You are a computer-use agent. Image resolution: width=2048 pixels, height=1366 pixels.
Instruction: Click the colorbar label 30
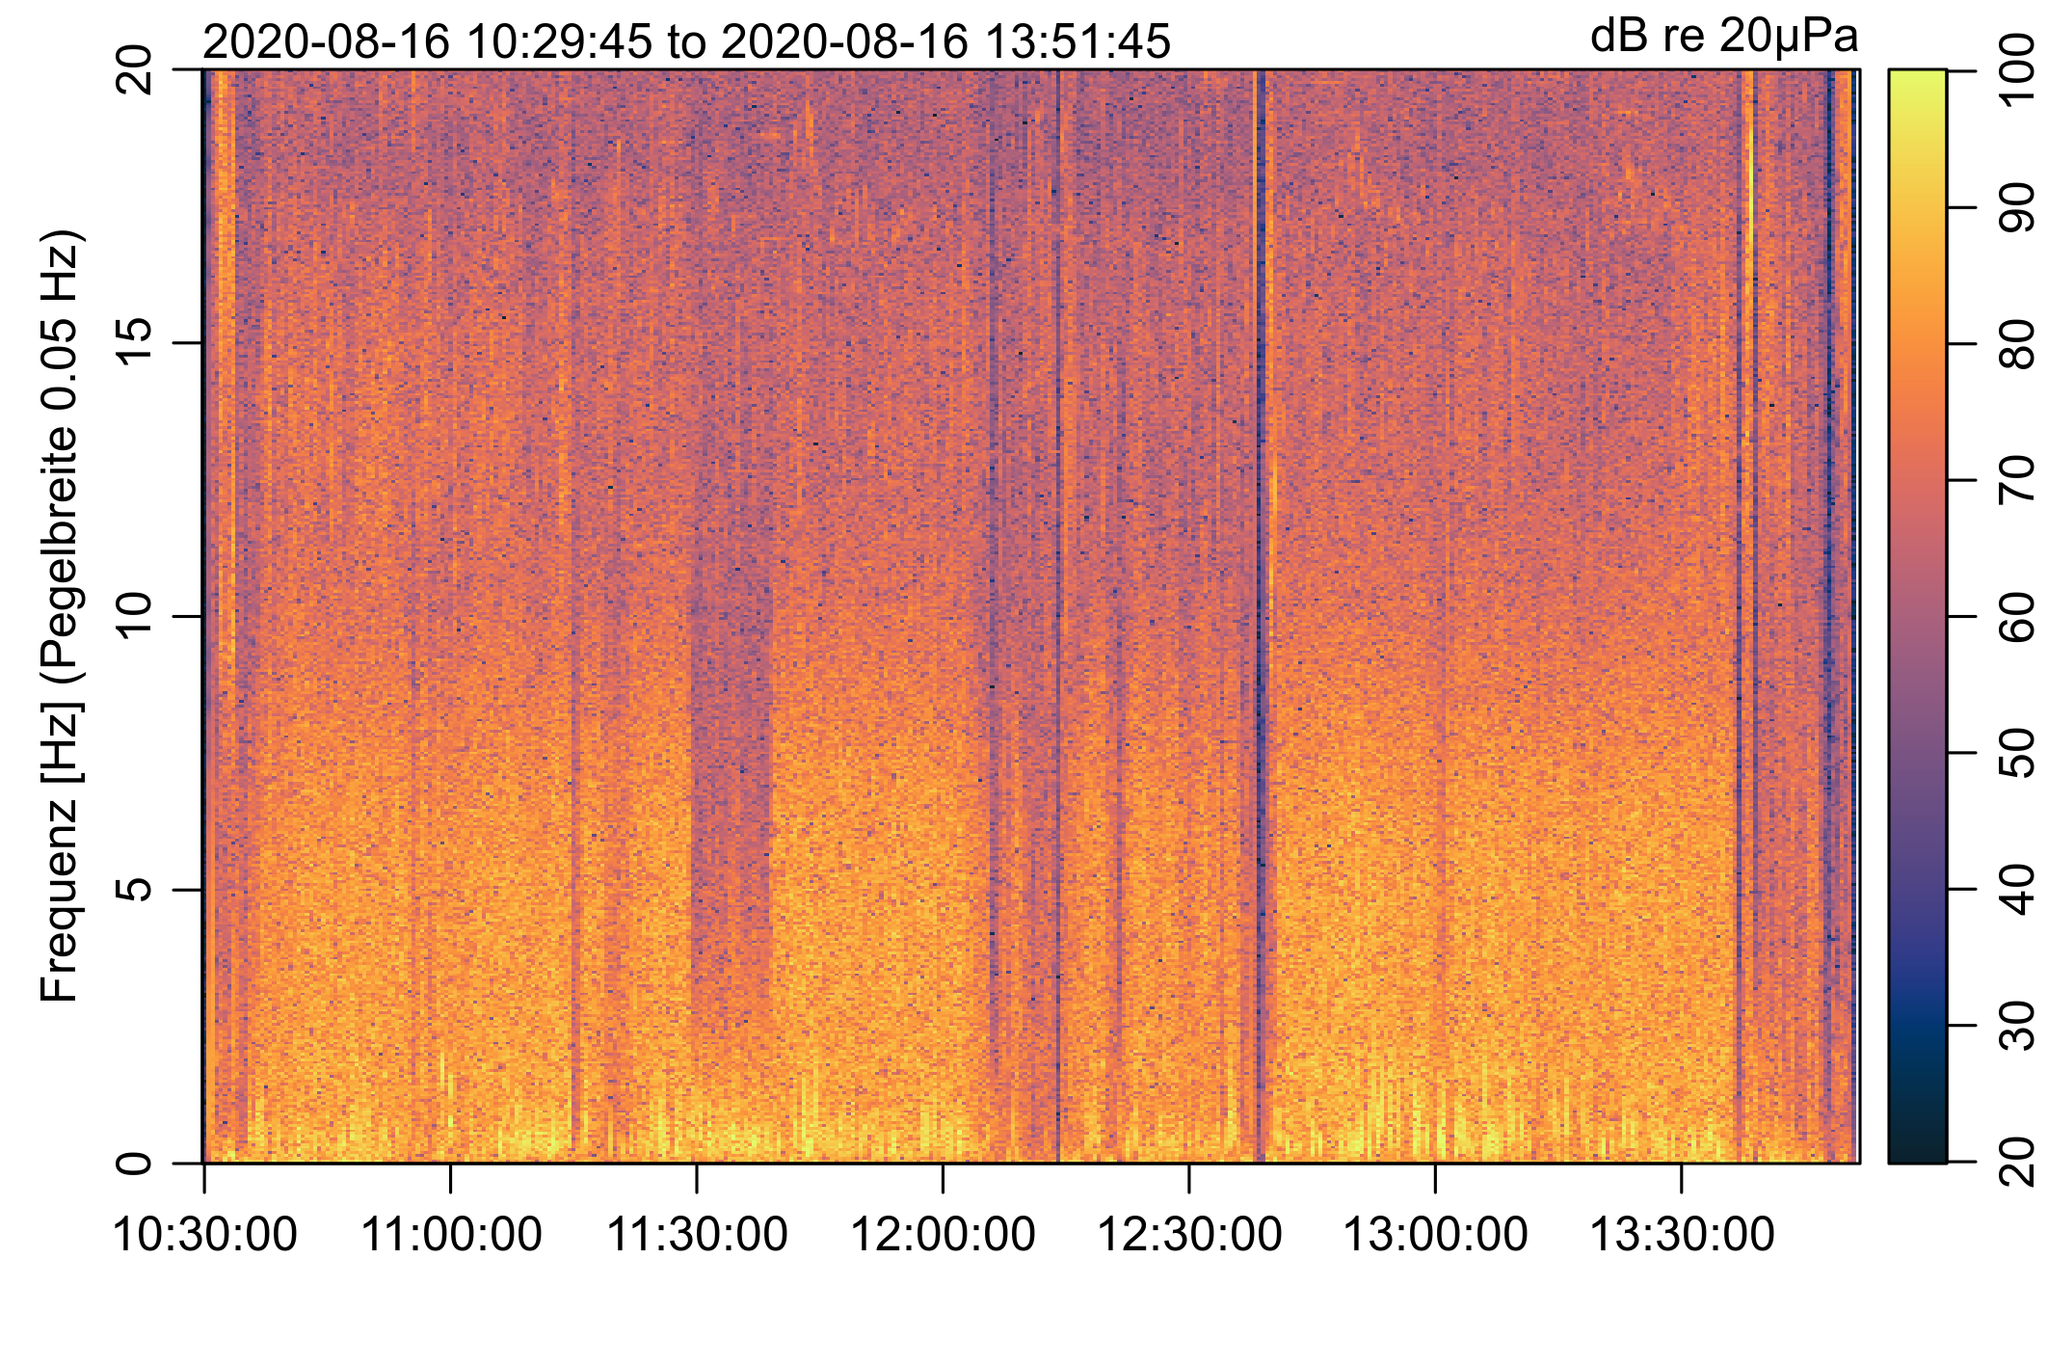2015,1026
